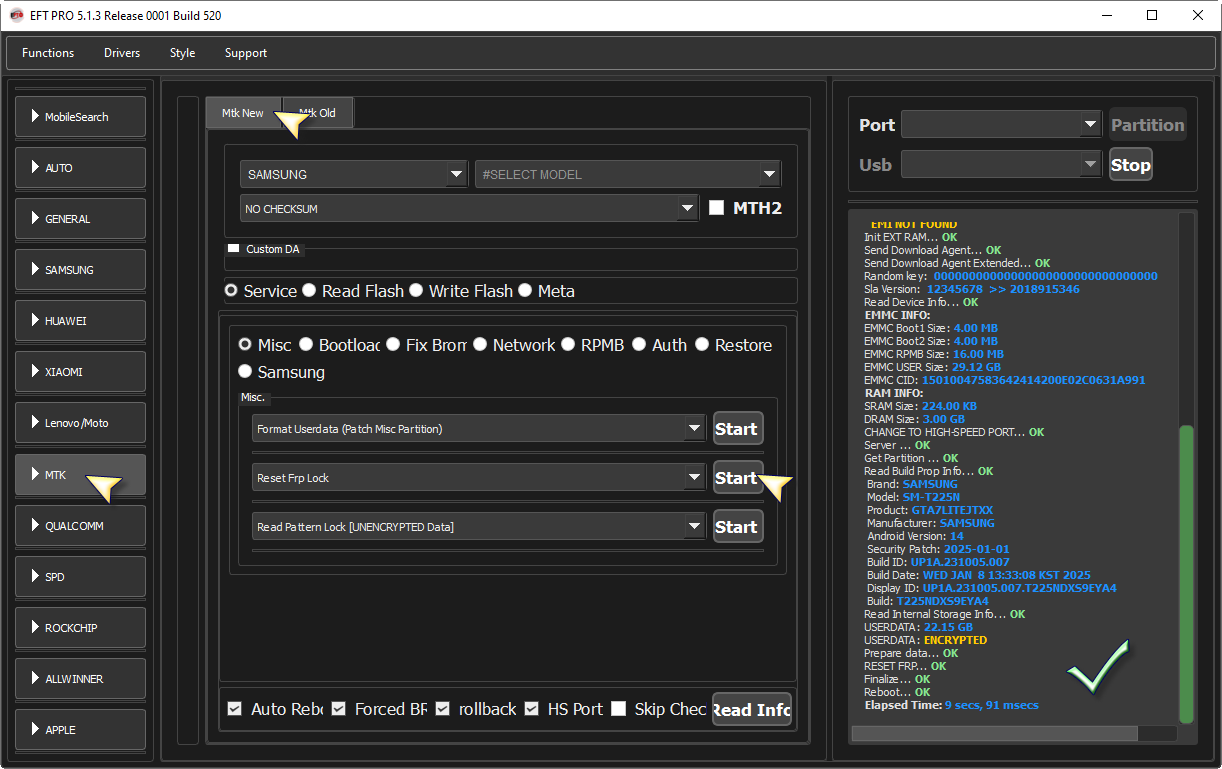Image resolution: width=1222 pixels, height=769 pixels.
Task: Select the Auth radio option
Action: 639,345
